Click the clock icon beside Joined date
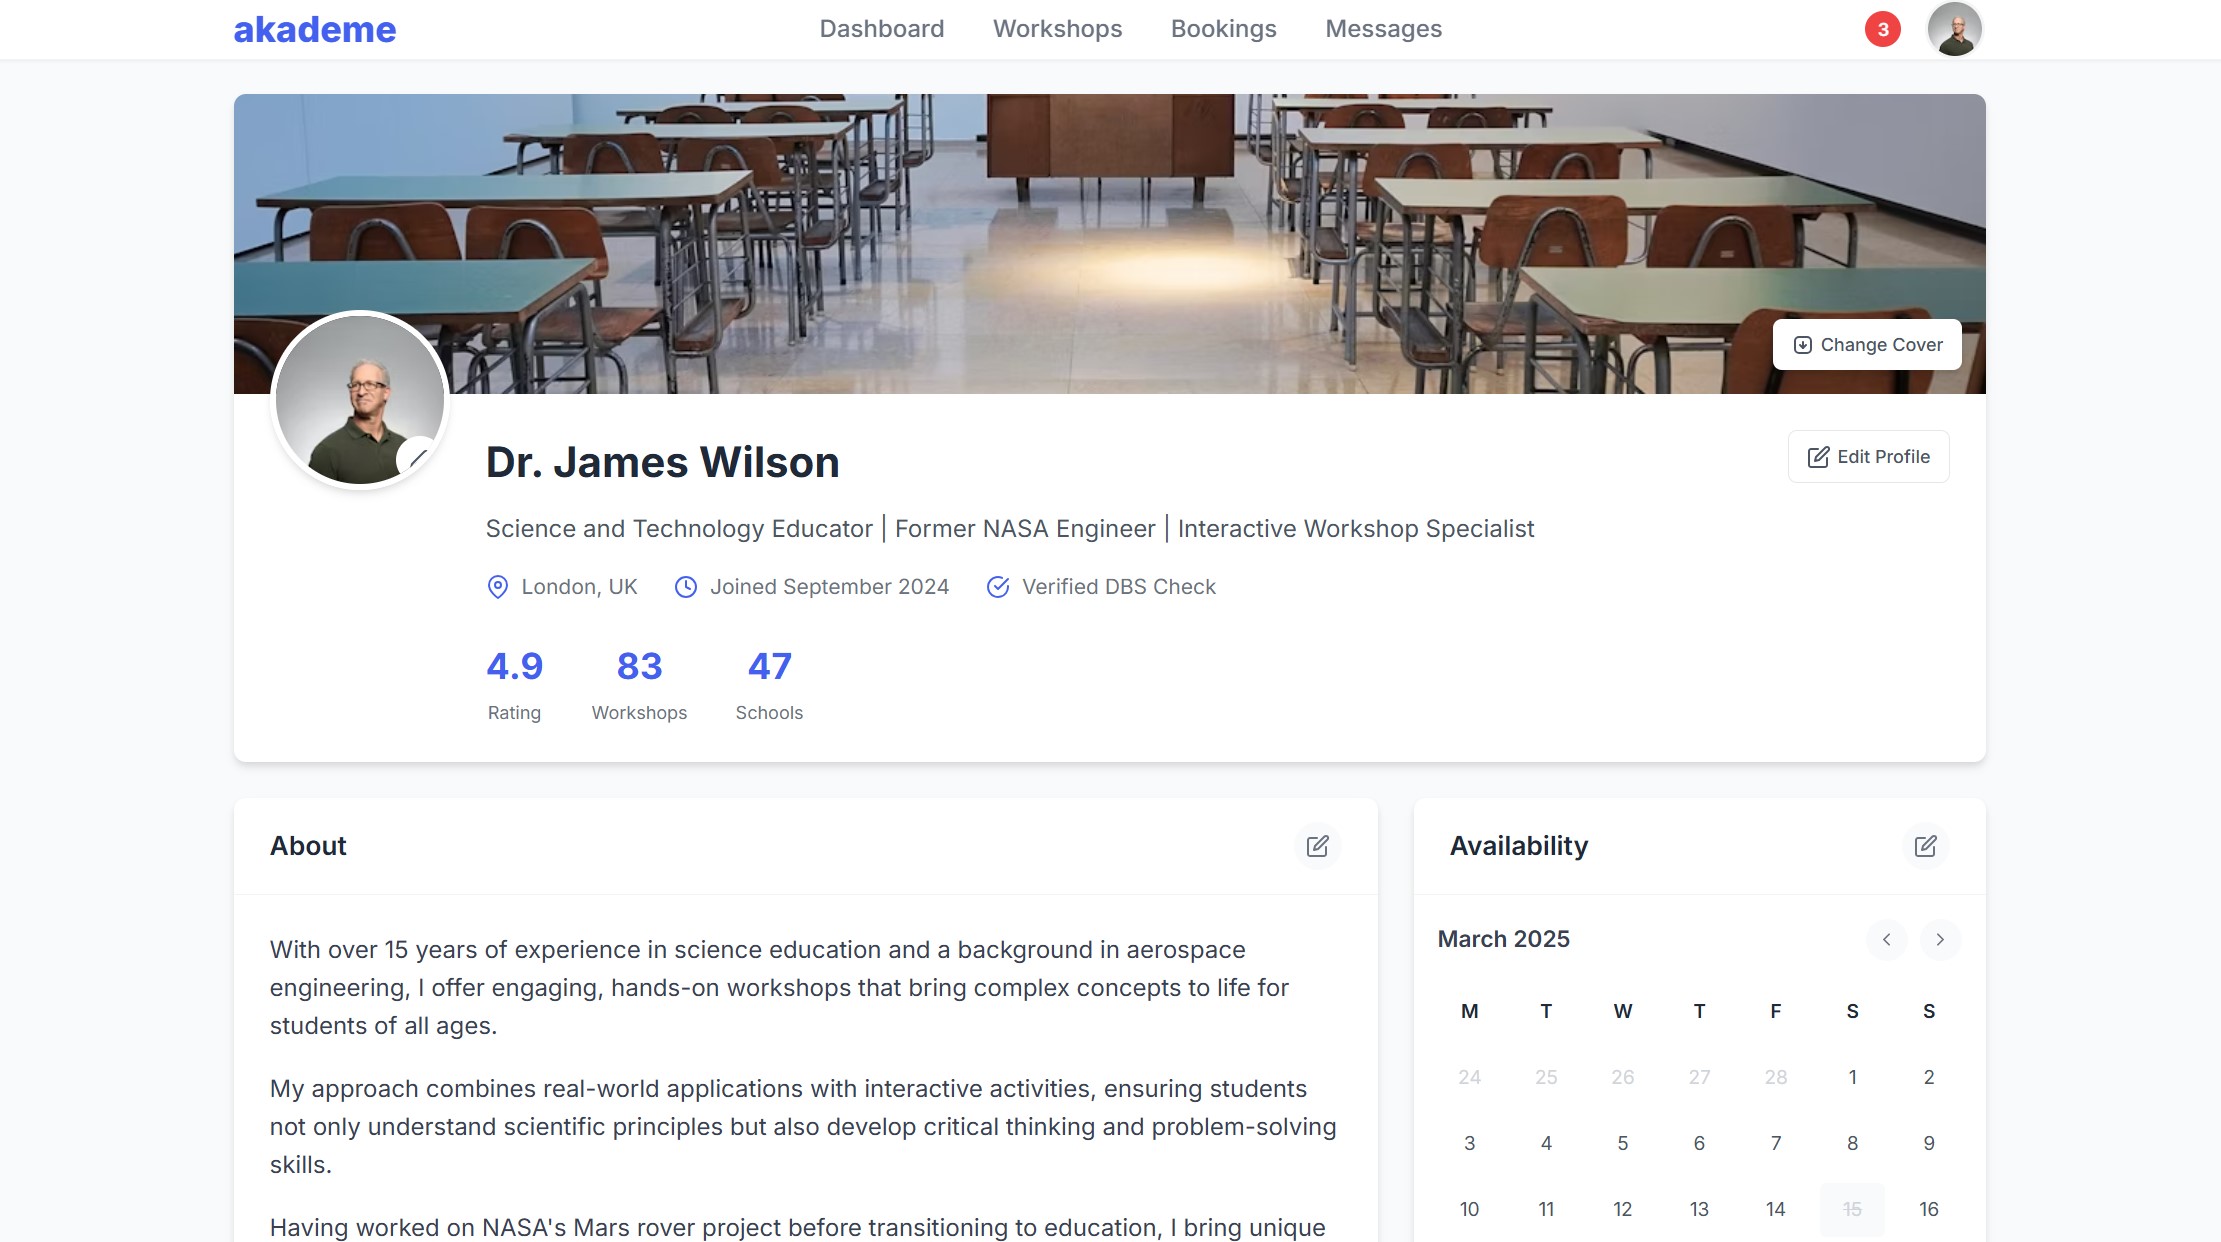Viewport: 2221px width, 1242px height. pyautogui.click(x=685, y=587)
